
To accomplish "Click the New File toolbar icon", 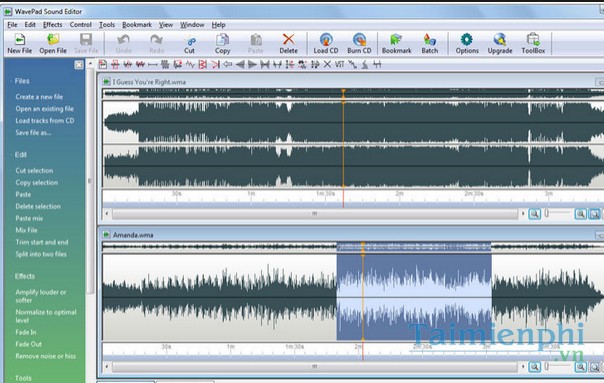I will click(x=20, y=43).
